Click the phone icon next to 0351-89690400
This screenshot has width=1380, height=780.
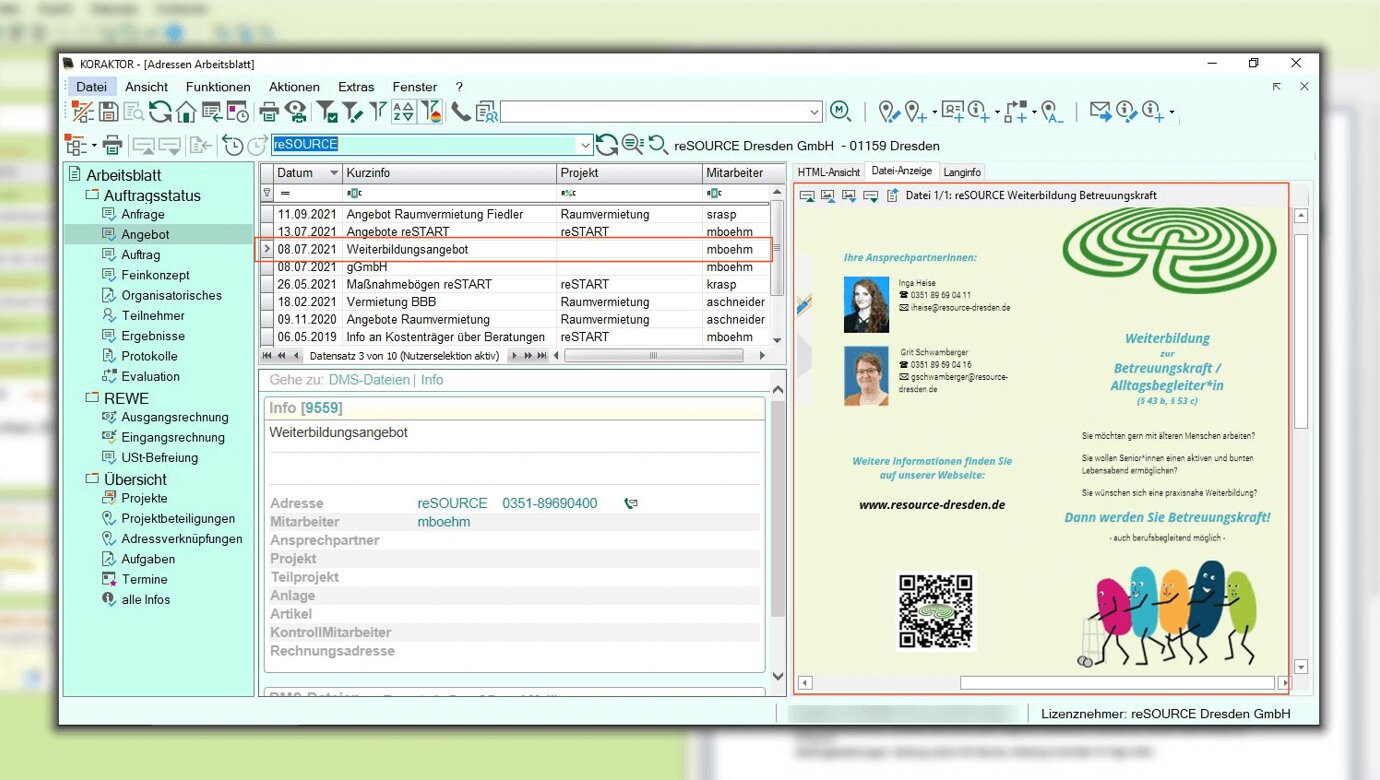pyautogui.click(x=630, y=504)
